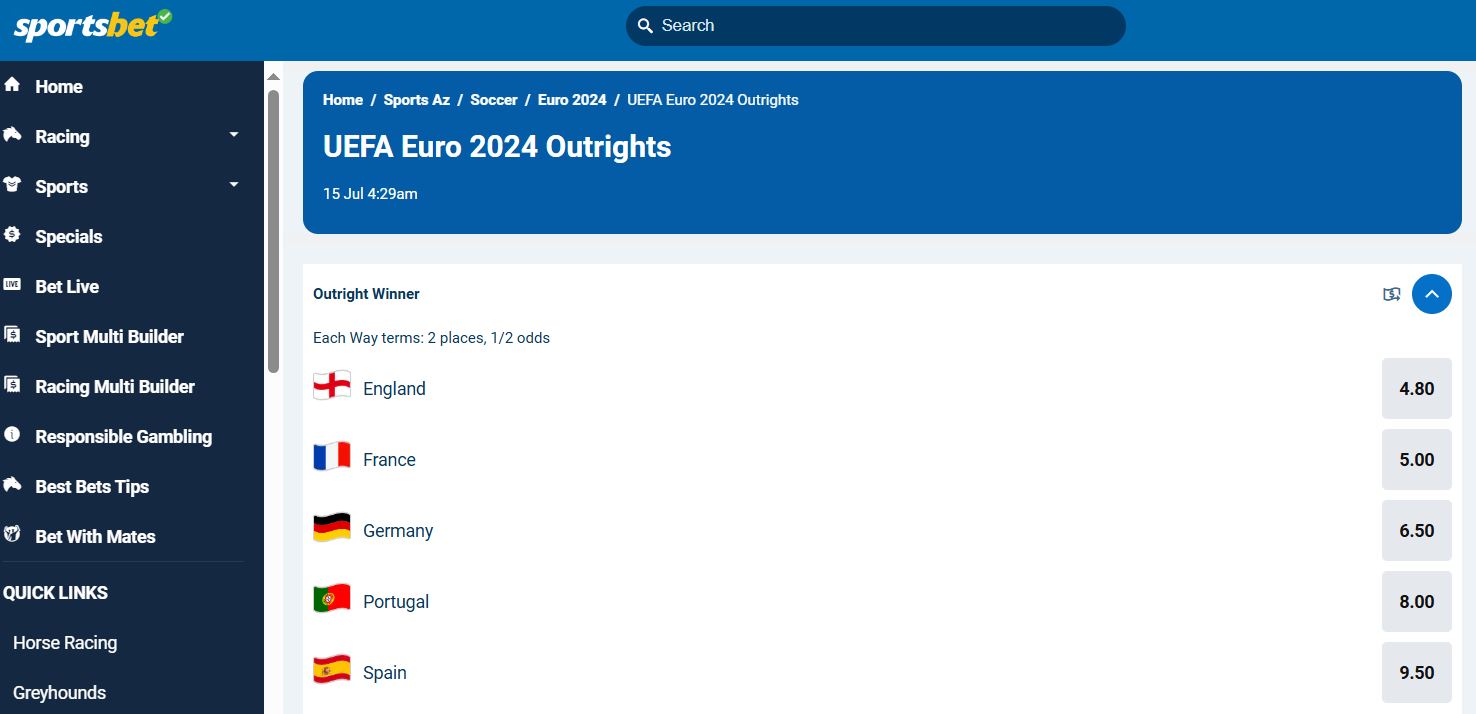
Task: Click the cash out icon beside Outright Winner
Action: point(1391,294)
